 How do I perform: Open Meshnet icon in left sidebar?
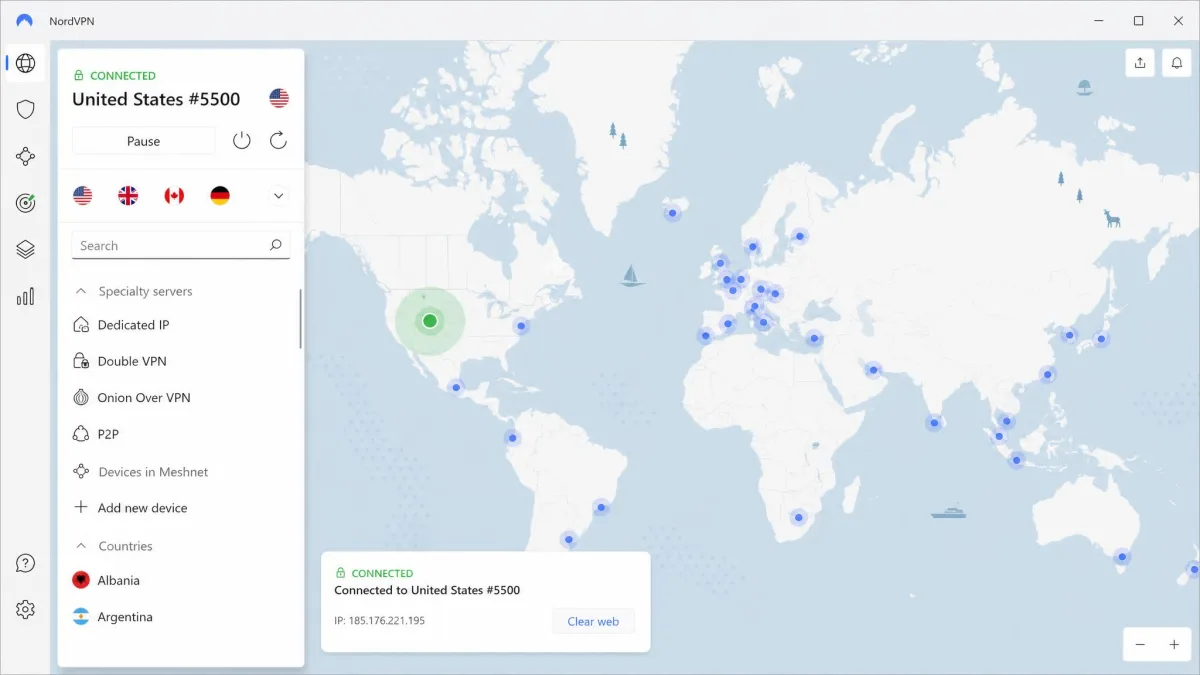point(26,156)
